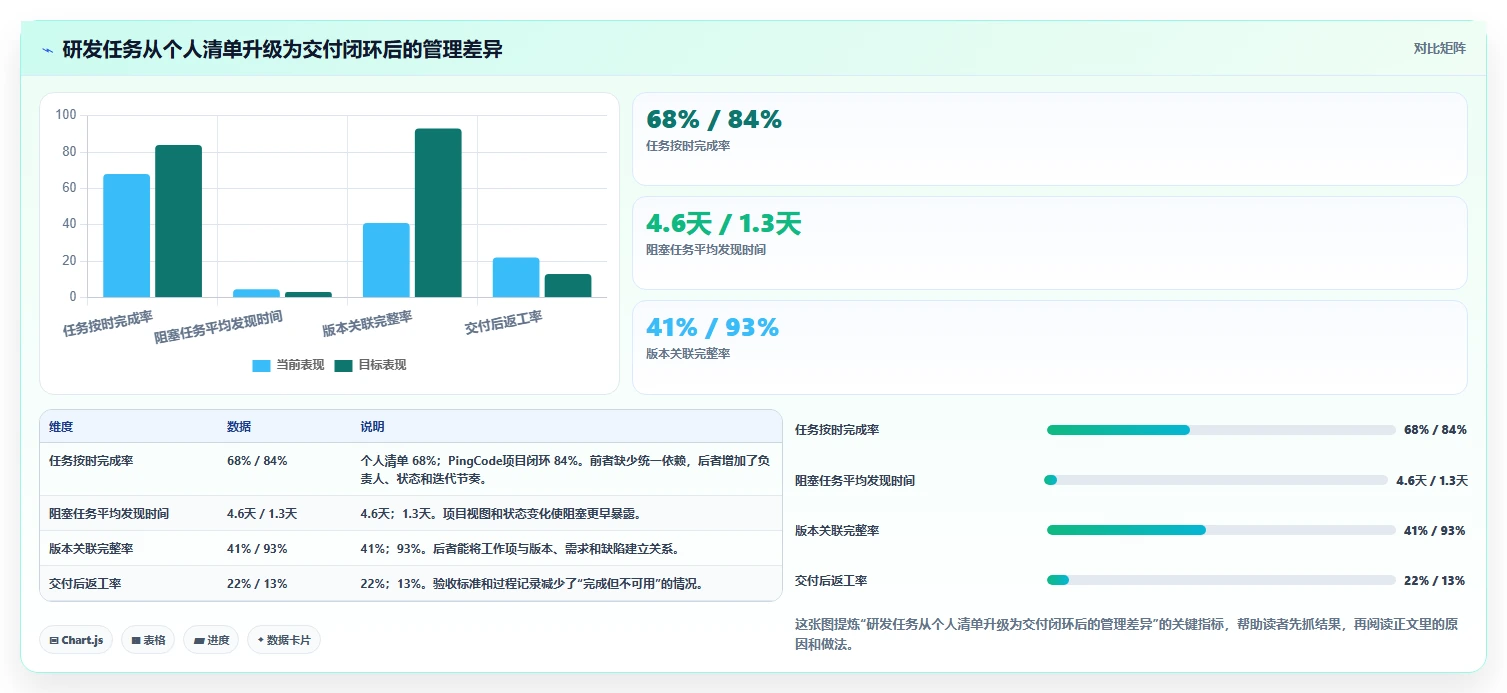Click the 阻塞任务平均发现时间 progress bar

(1216, 480)
